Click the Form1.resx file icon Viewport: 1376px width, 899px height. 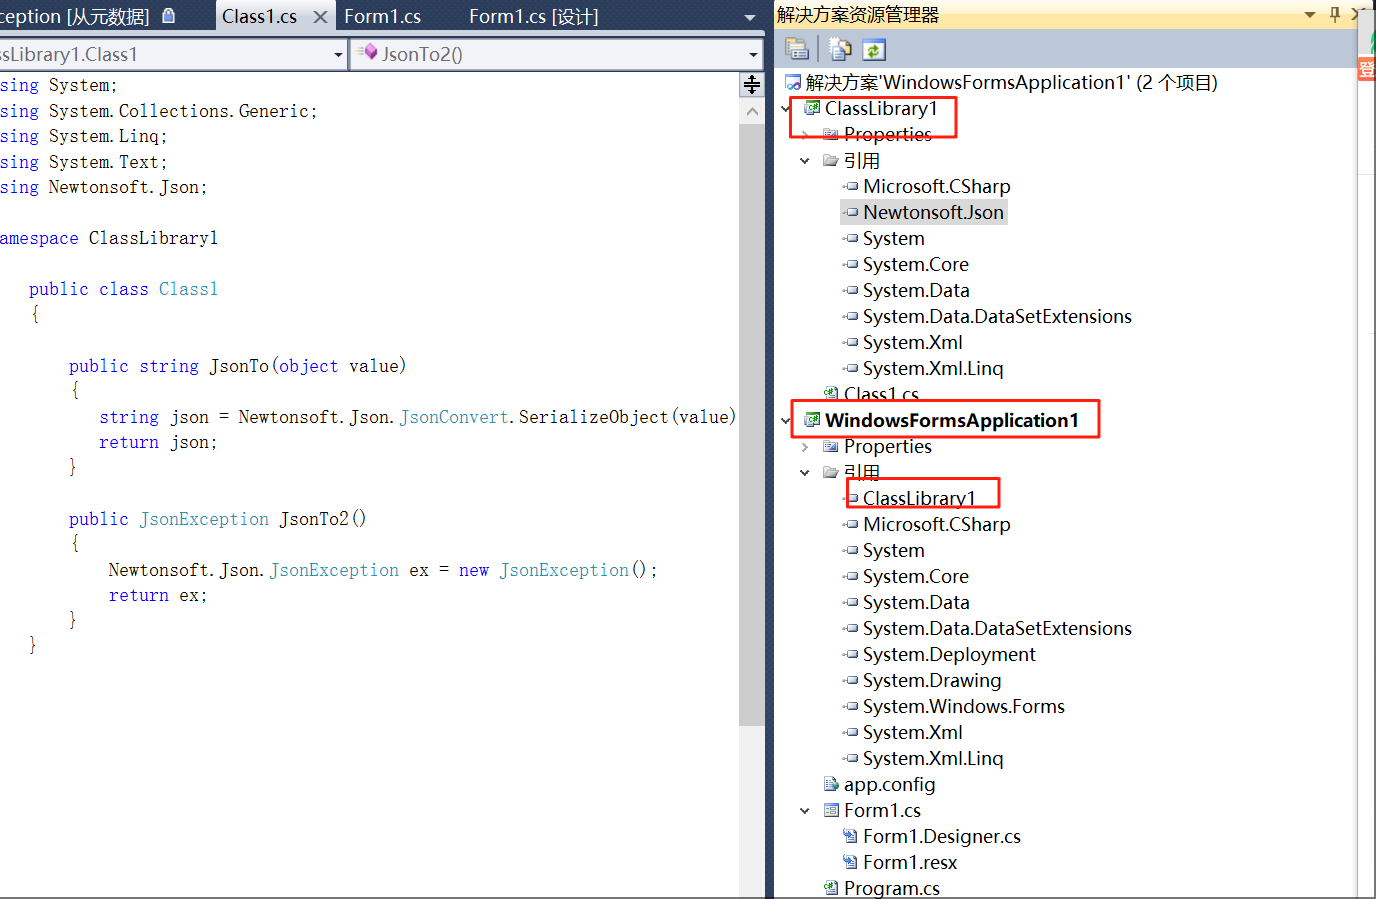[x=850, y=862]
